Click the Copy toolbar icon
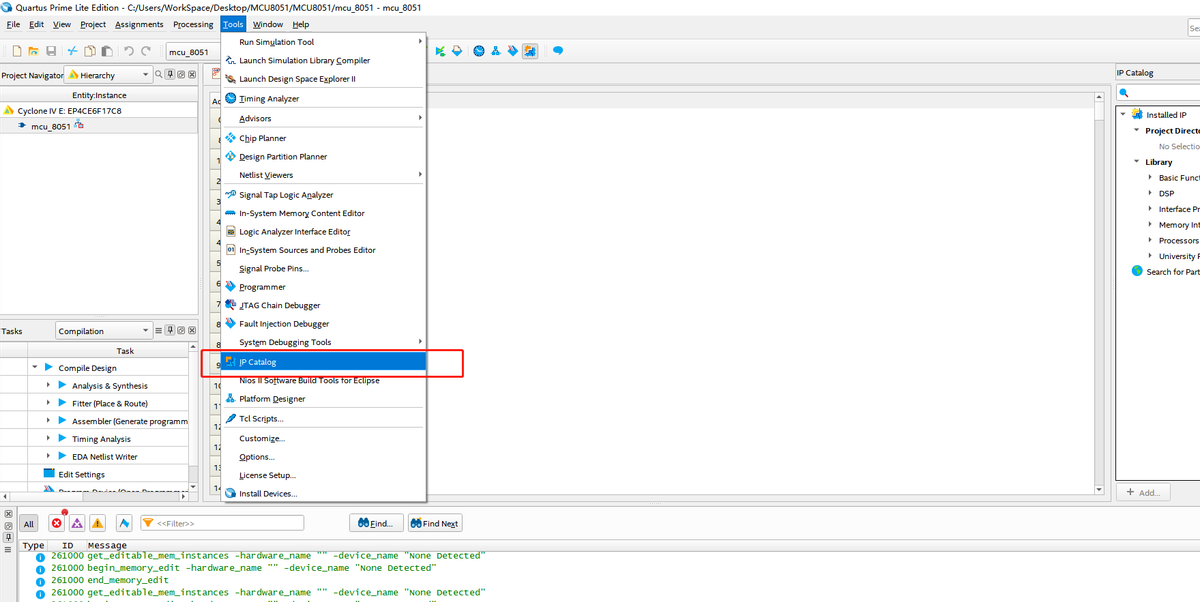 click(90, 51)
